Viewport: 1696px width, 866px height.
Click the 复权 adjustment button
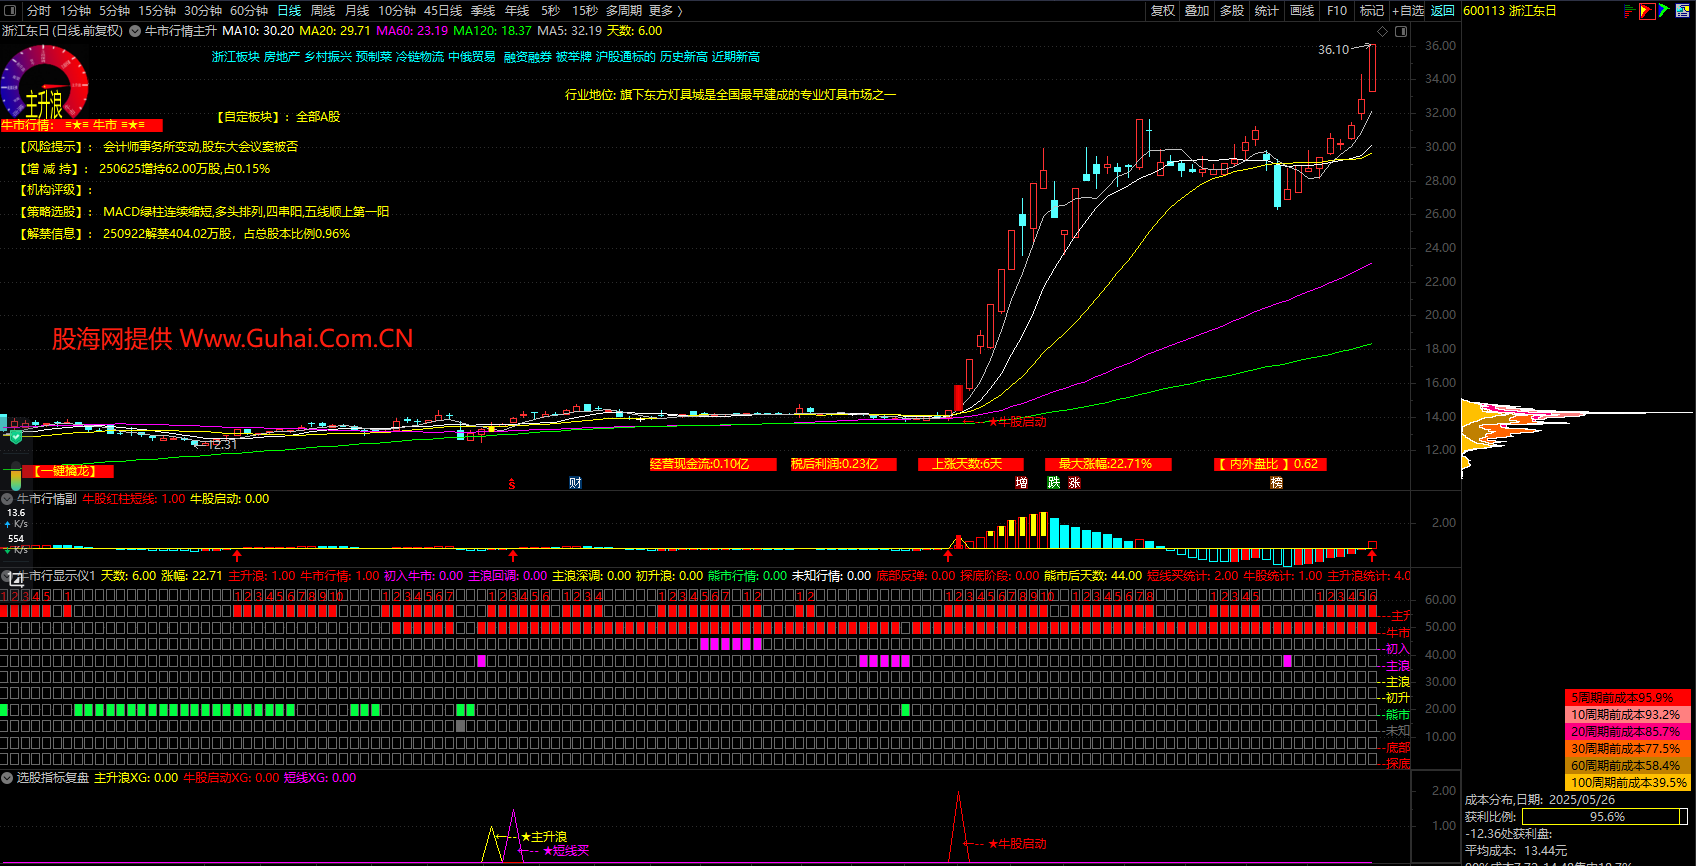[1163, 10]
